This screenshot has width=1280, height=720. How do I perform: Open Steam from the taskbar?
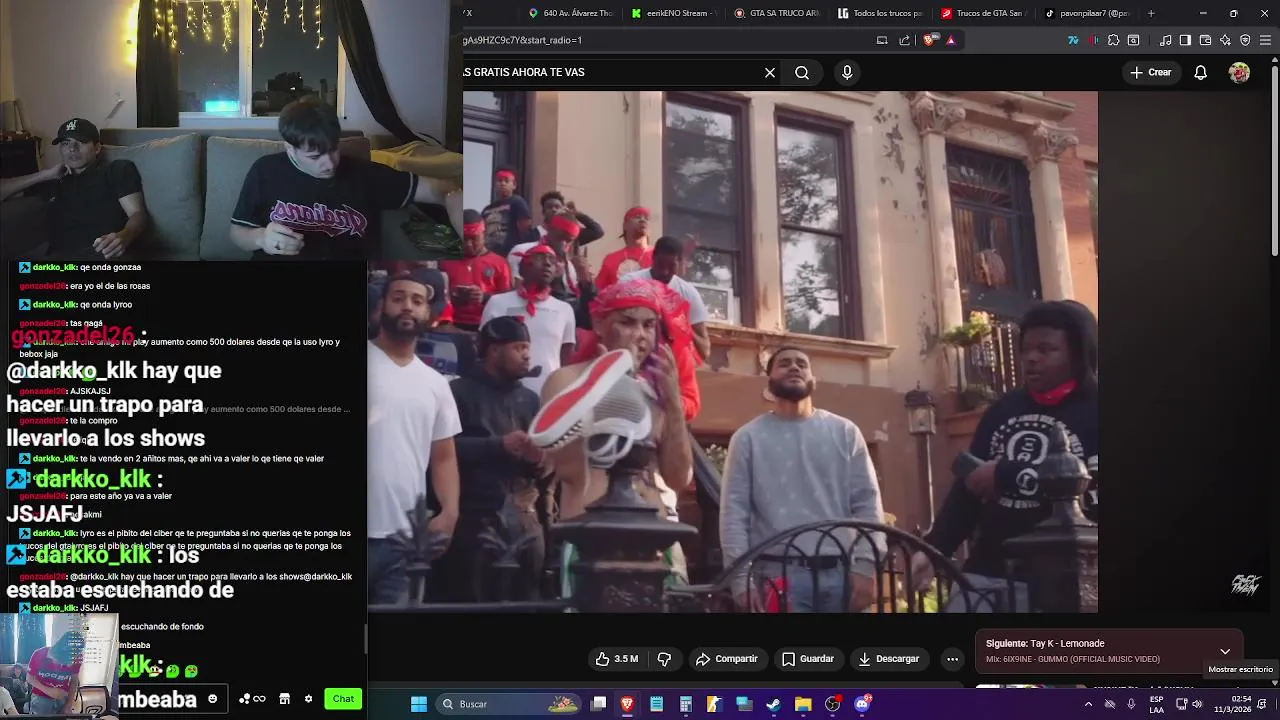tap(773, 704)
